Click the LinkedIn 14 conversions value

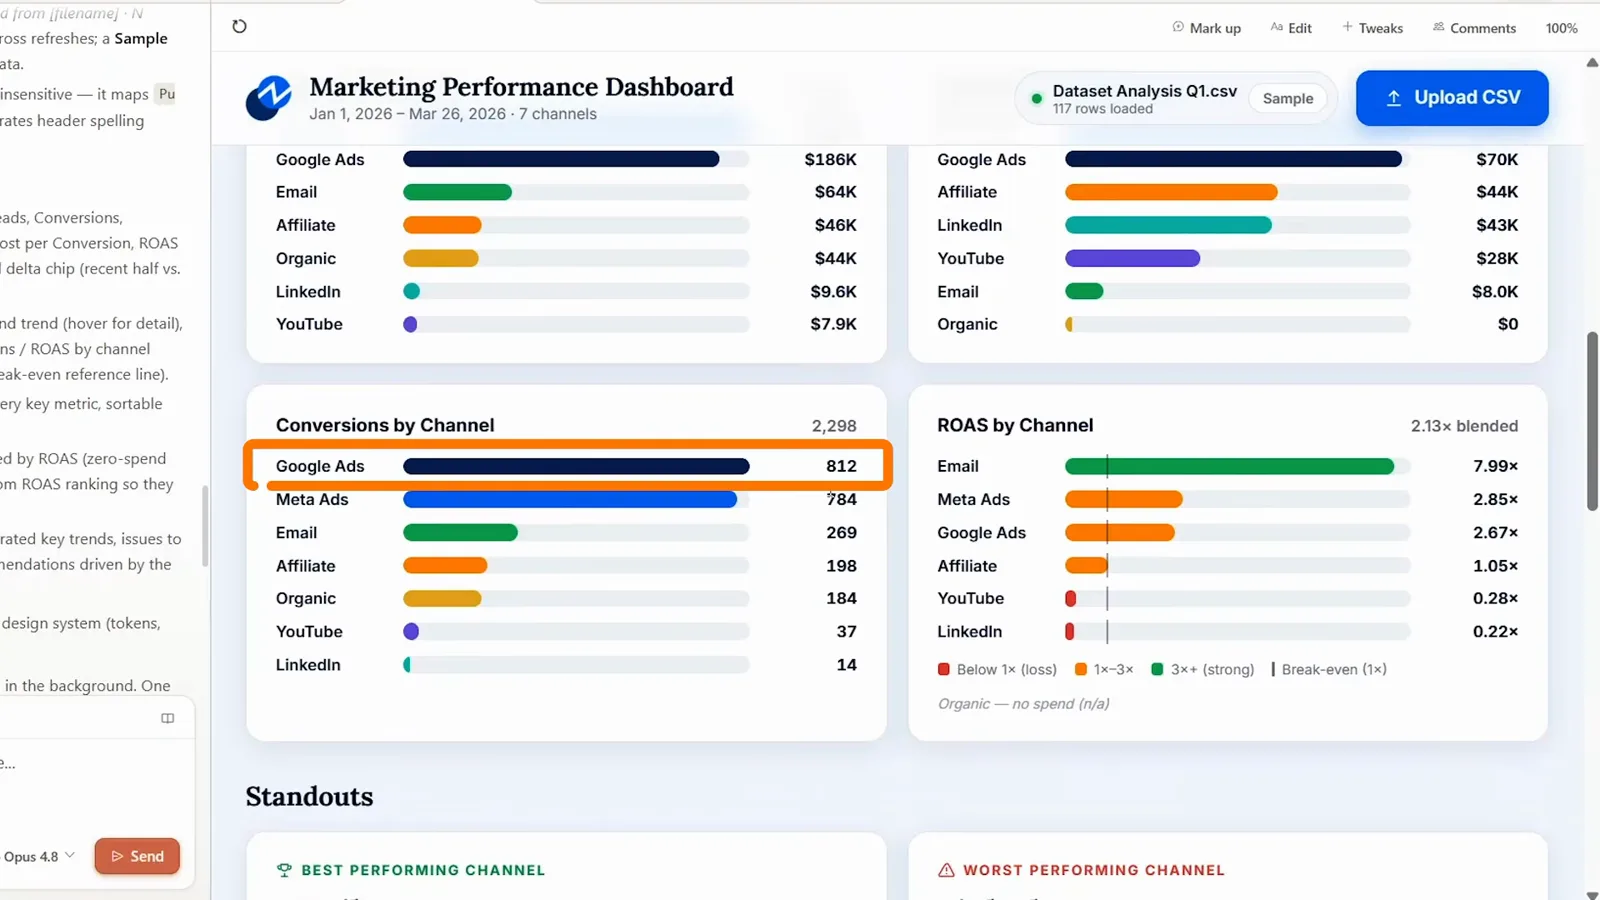(846, 664)
